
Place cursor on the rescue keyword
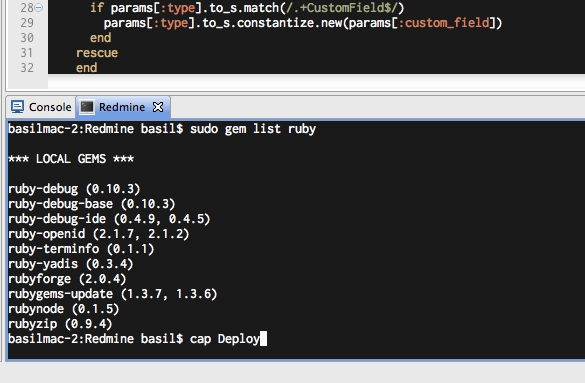point(97,53)
